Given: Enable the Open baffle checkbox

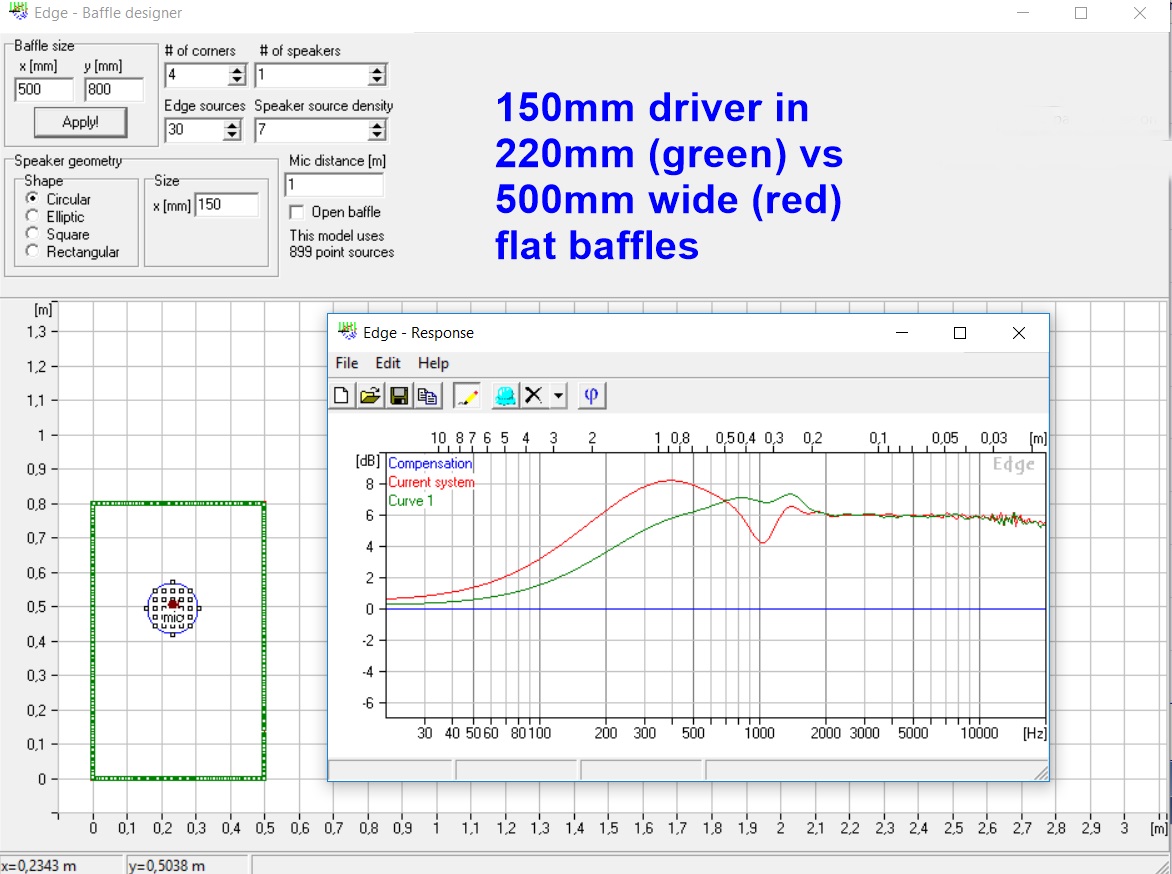Looking at the screenshot, I should pos(297,212).
